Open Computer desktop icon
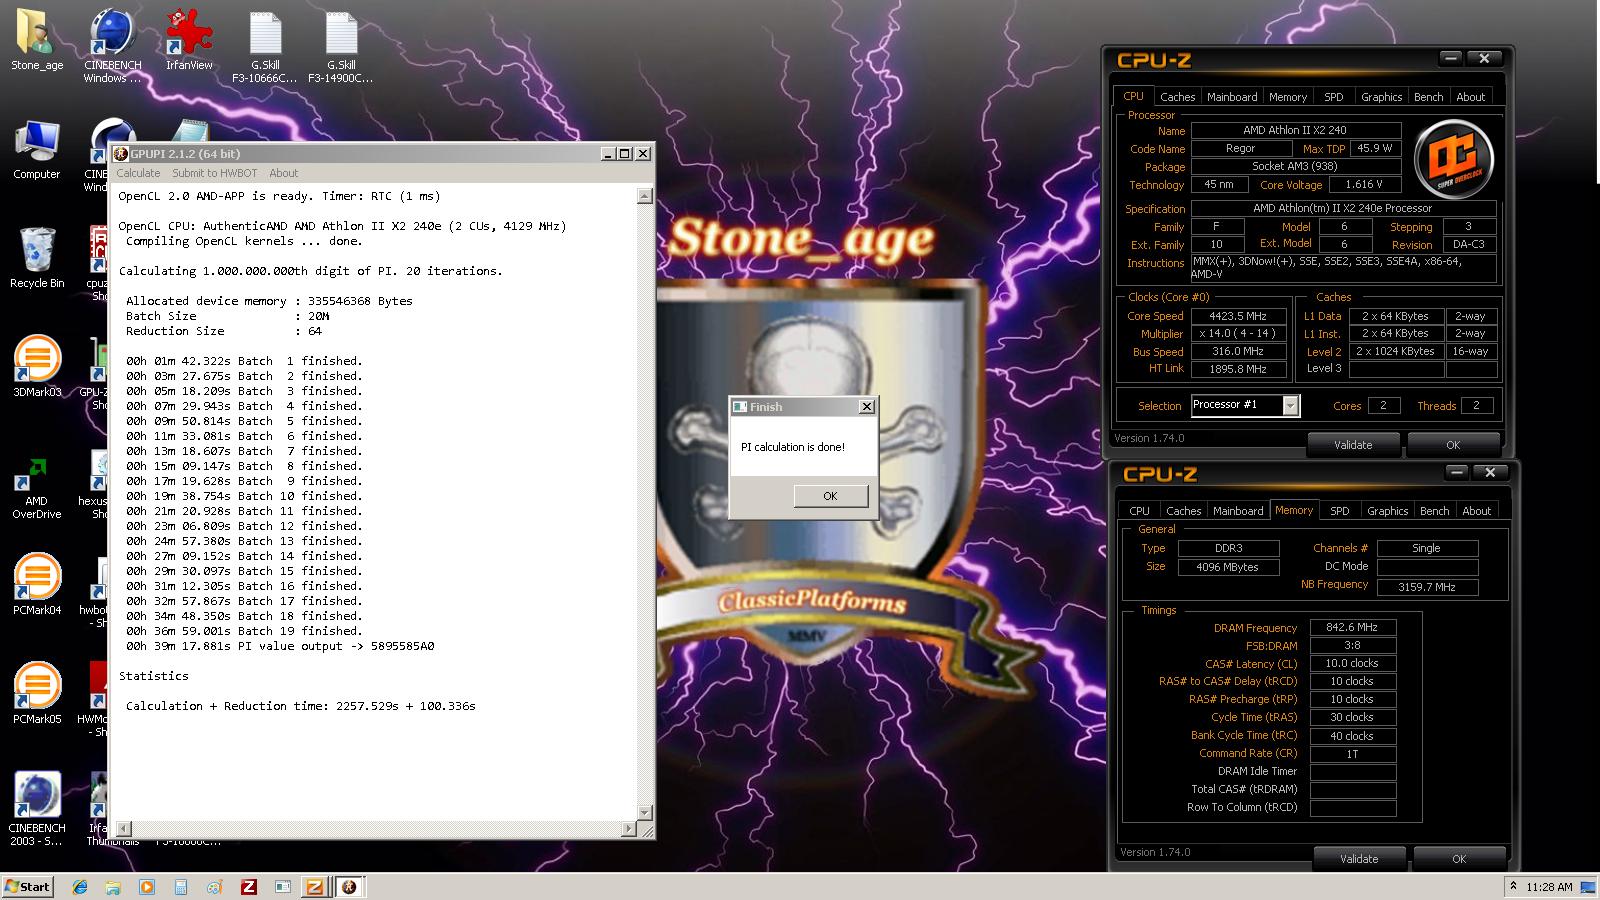This screenshot has height=900, width=1600. tap(37, 150)
